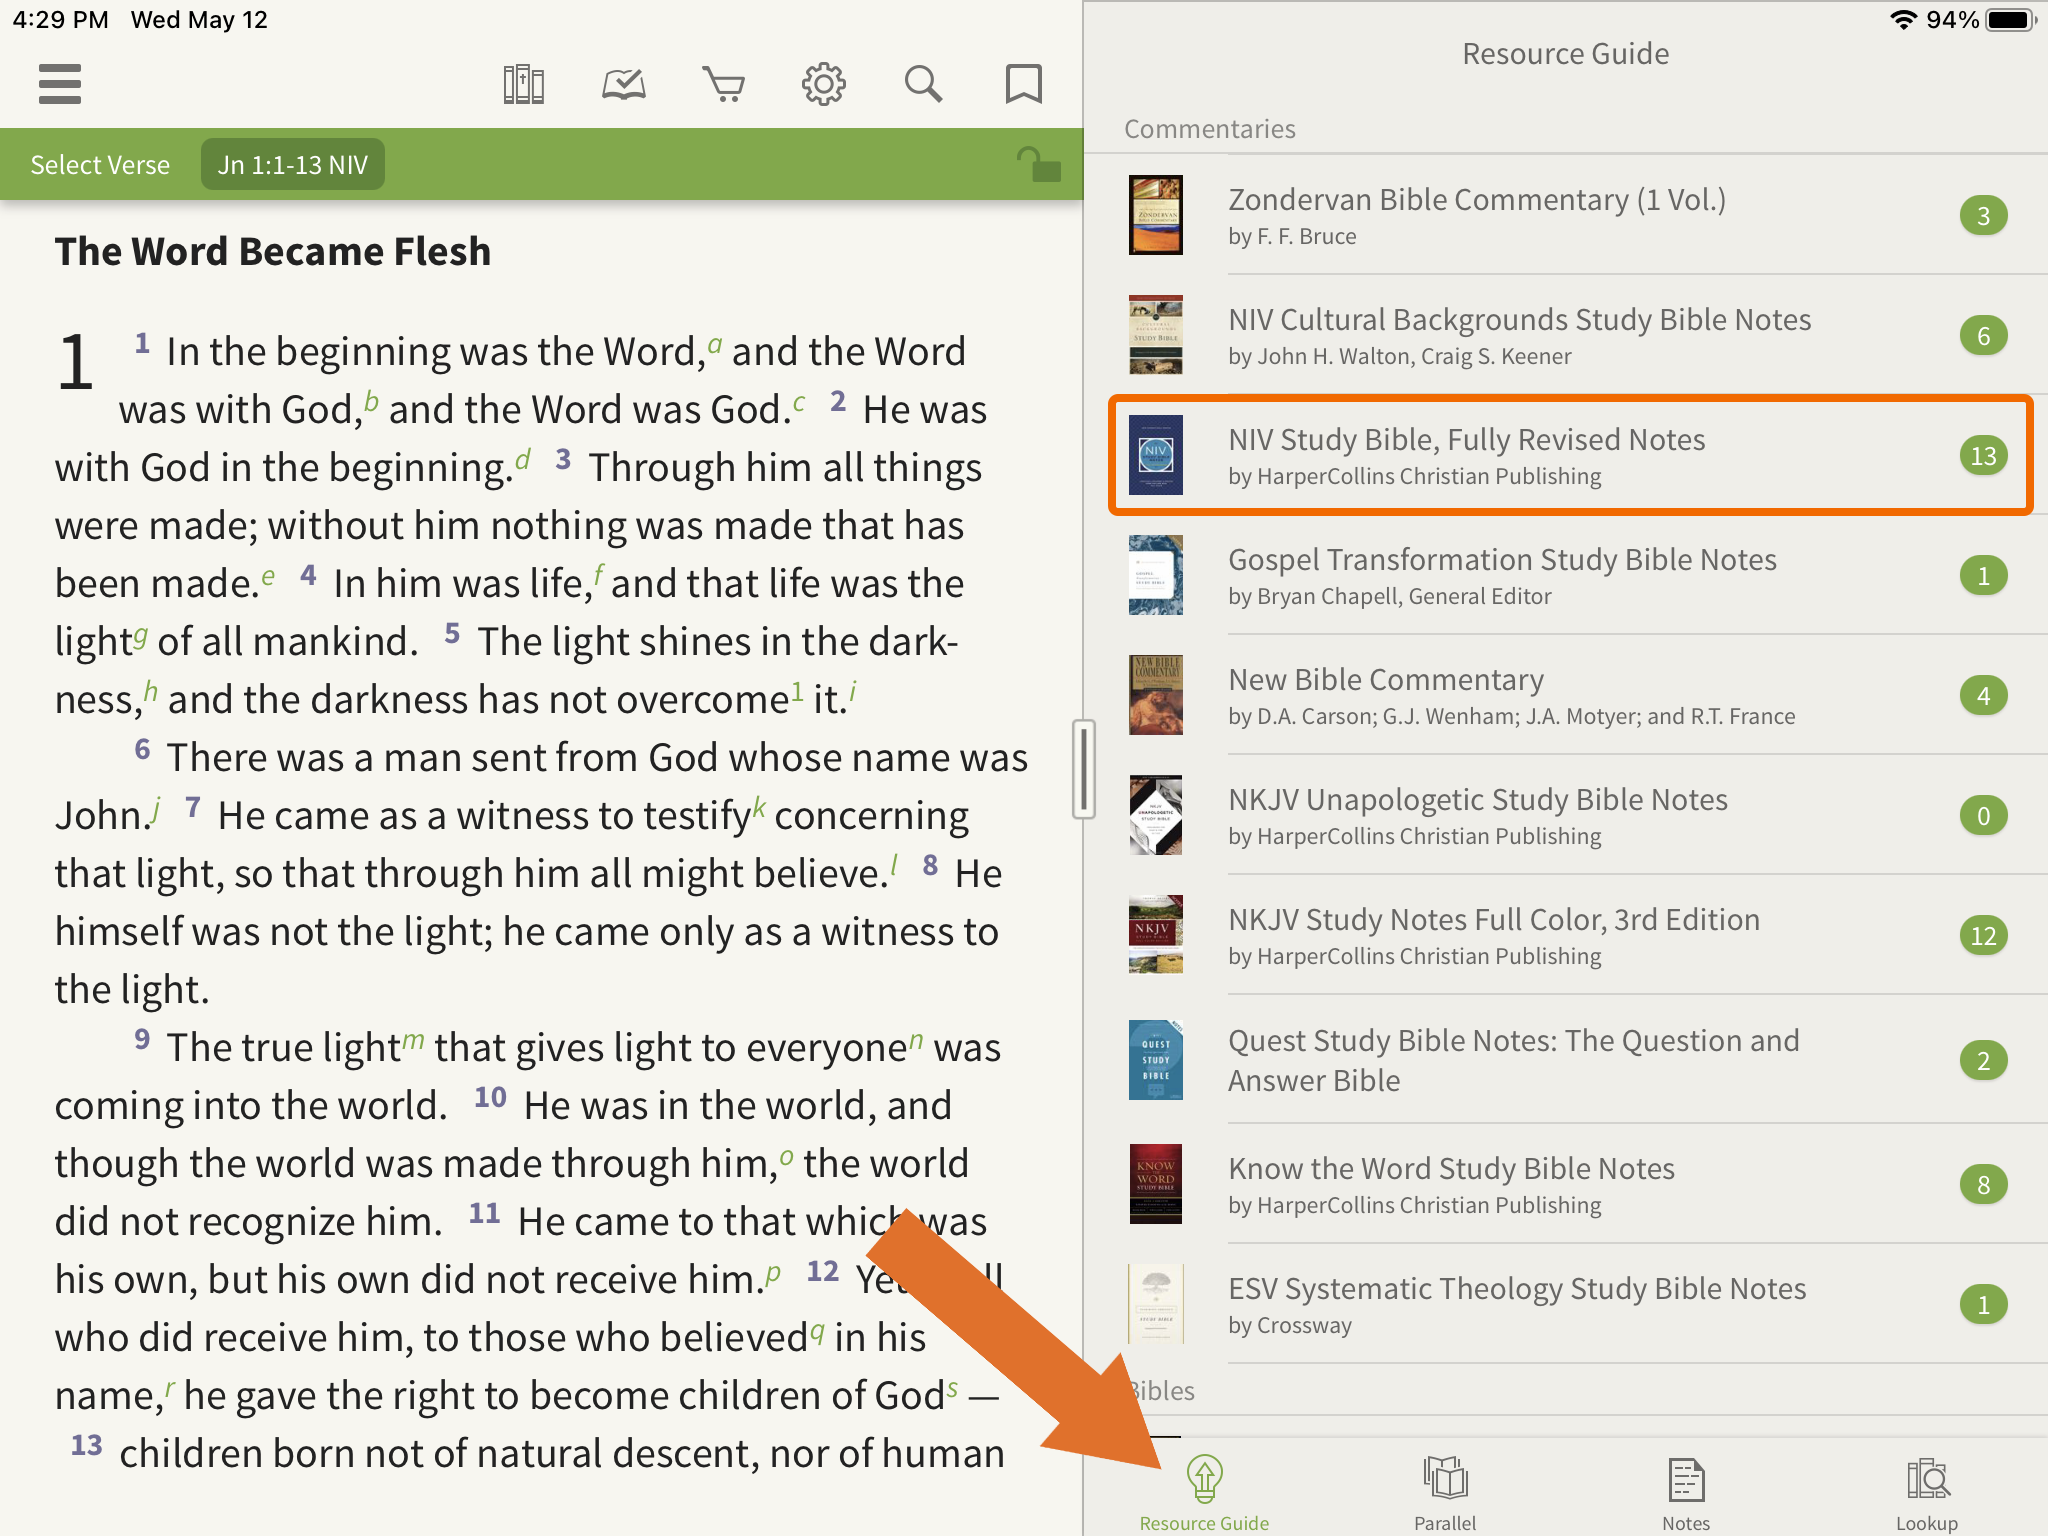This screenshot has height=1536, width=2048.
Task: Open NIV Study Bible, Fully Revised Notes
Action: 1566,455
